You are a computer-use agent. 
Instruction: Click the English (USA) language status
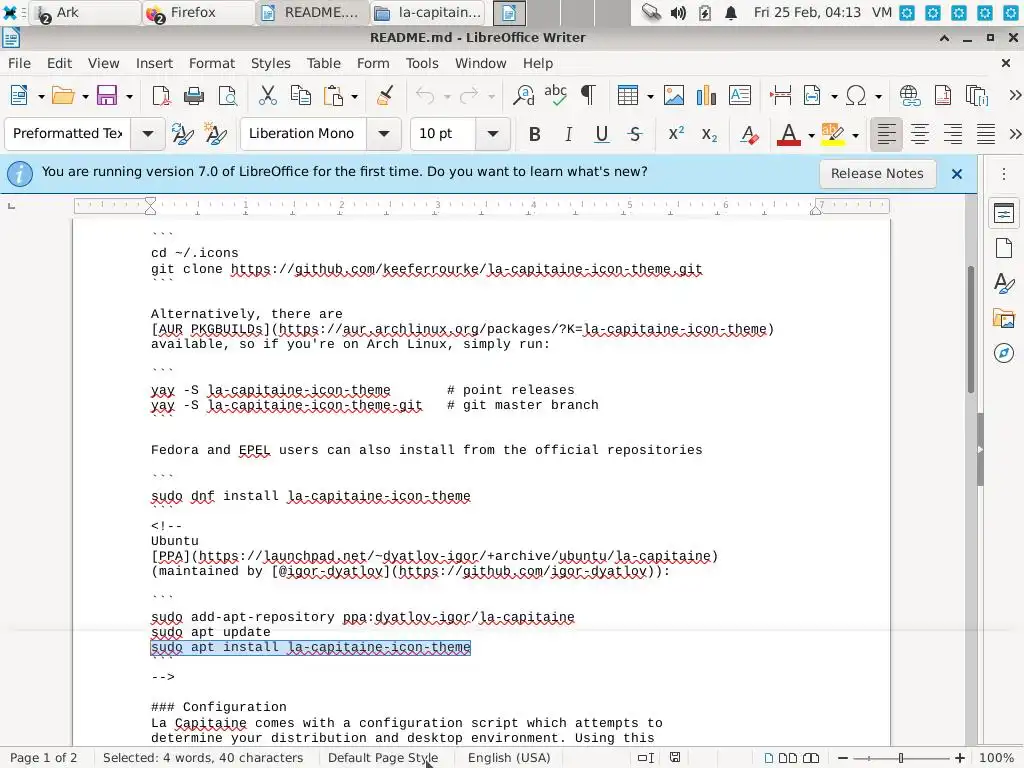(x=509, y=758)
